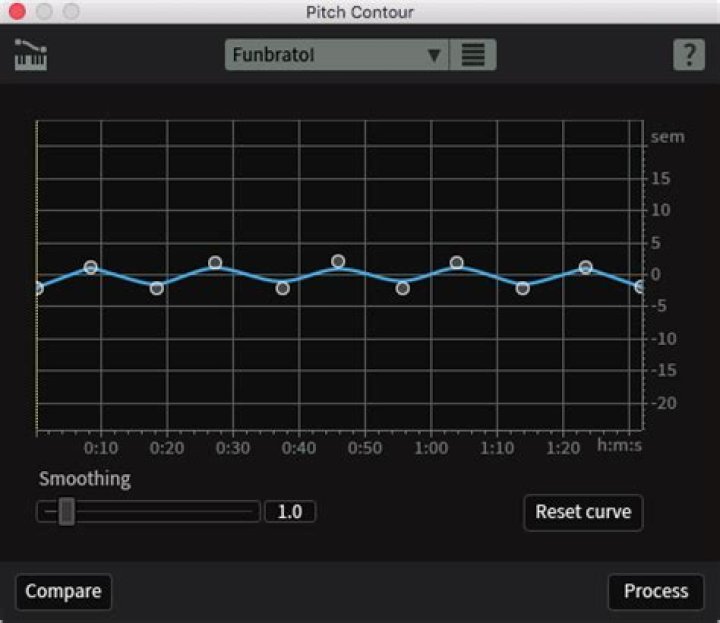Image resolution: width=720 pixels, height=623 pixels.
Task: Select the curve trough point just before 0:20
Action: coord(157,288)
